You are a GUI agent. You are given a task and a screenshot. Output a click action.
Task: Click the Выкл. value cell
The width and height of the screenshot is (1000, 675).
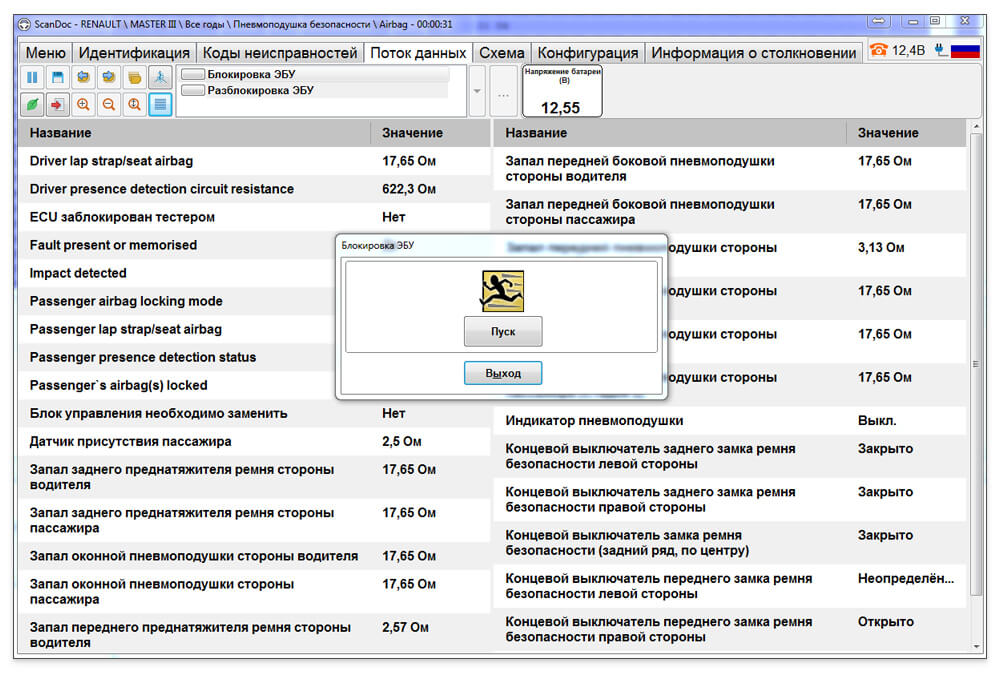click(877, 421)
